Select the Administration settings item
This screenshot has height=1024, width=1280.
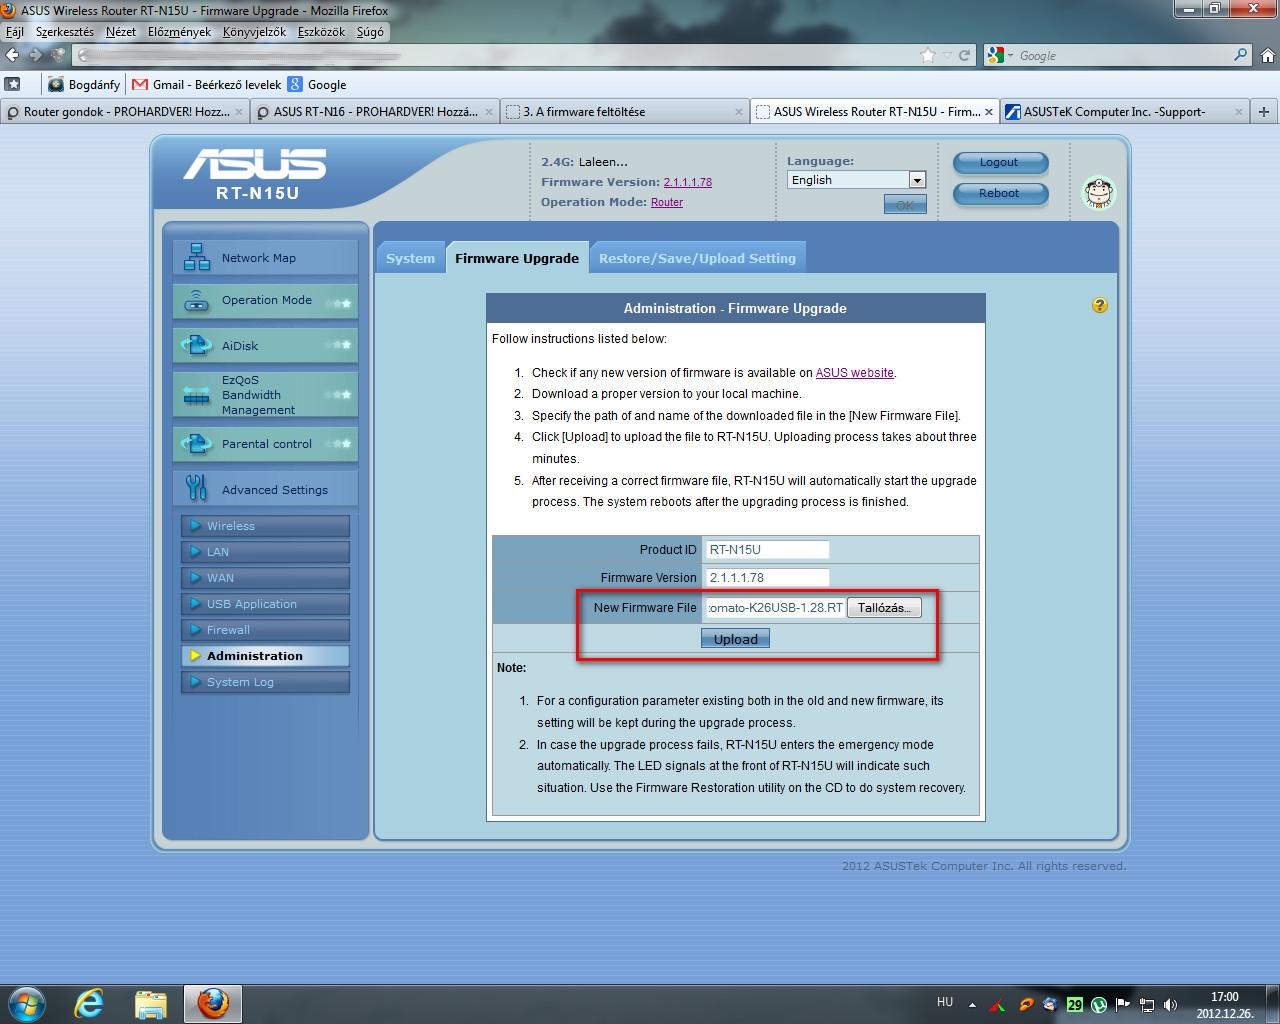point(266,656)
